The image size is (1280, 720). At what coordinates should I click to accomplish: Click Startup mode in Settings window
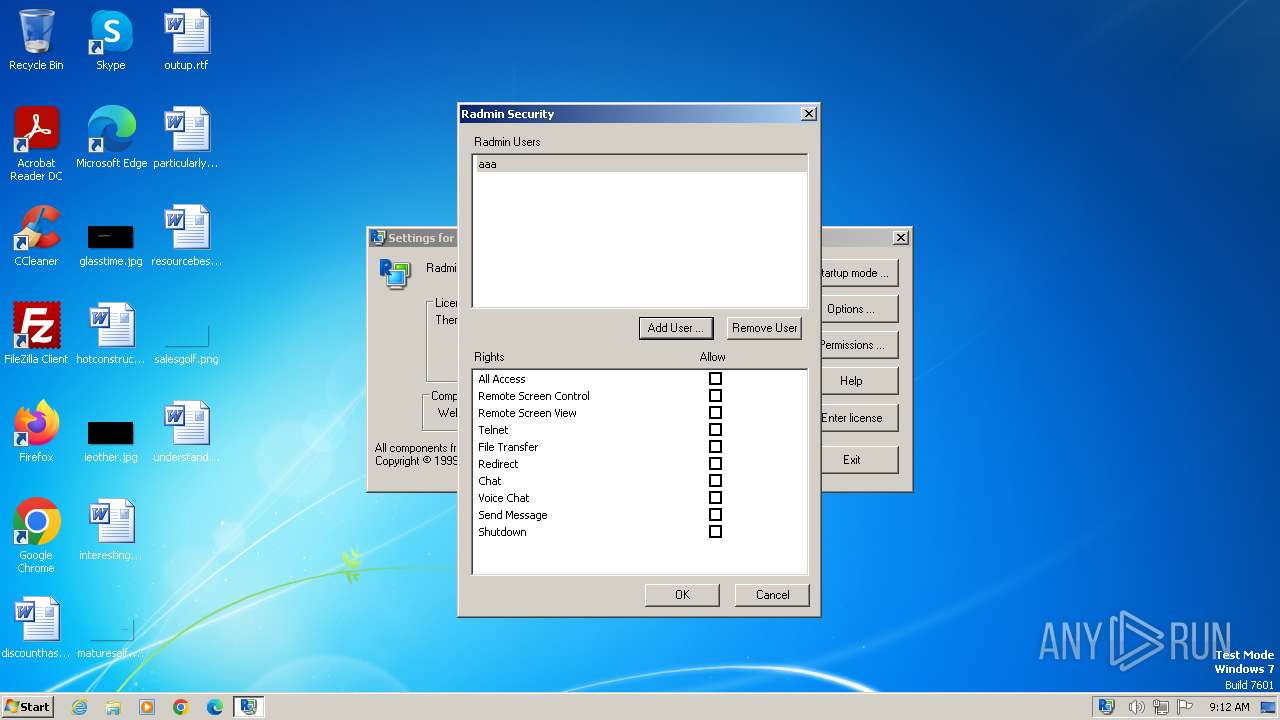tap(859, 273)
